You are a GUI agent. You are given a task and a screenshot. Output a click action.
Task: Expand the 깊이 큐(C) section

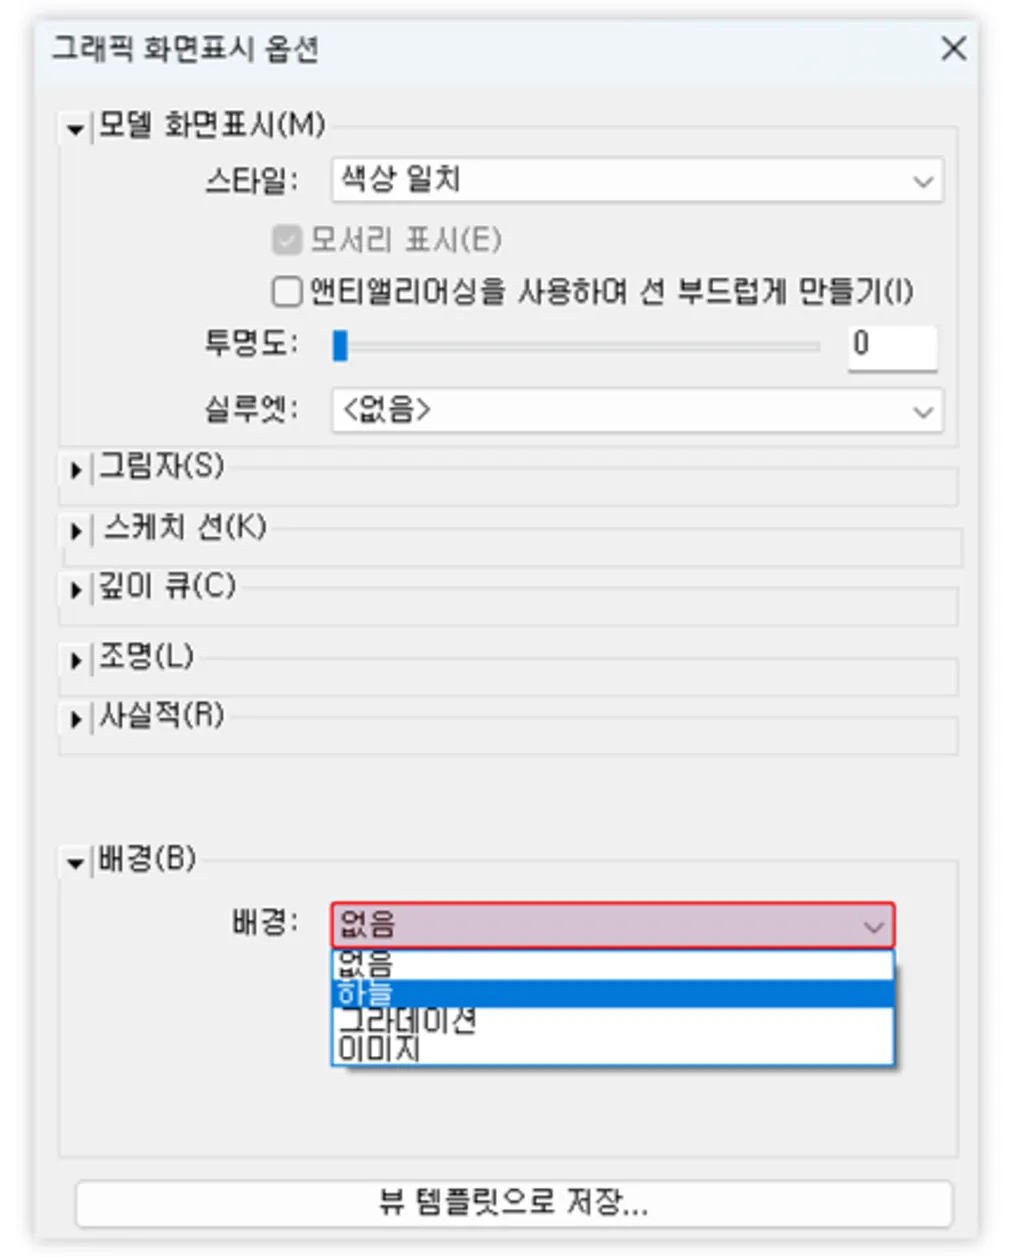75,590
